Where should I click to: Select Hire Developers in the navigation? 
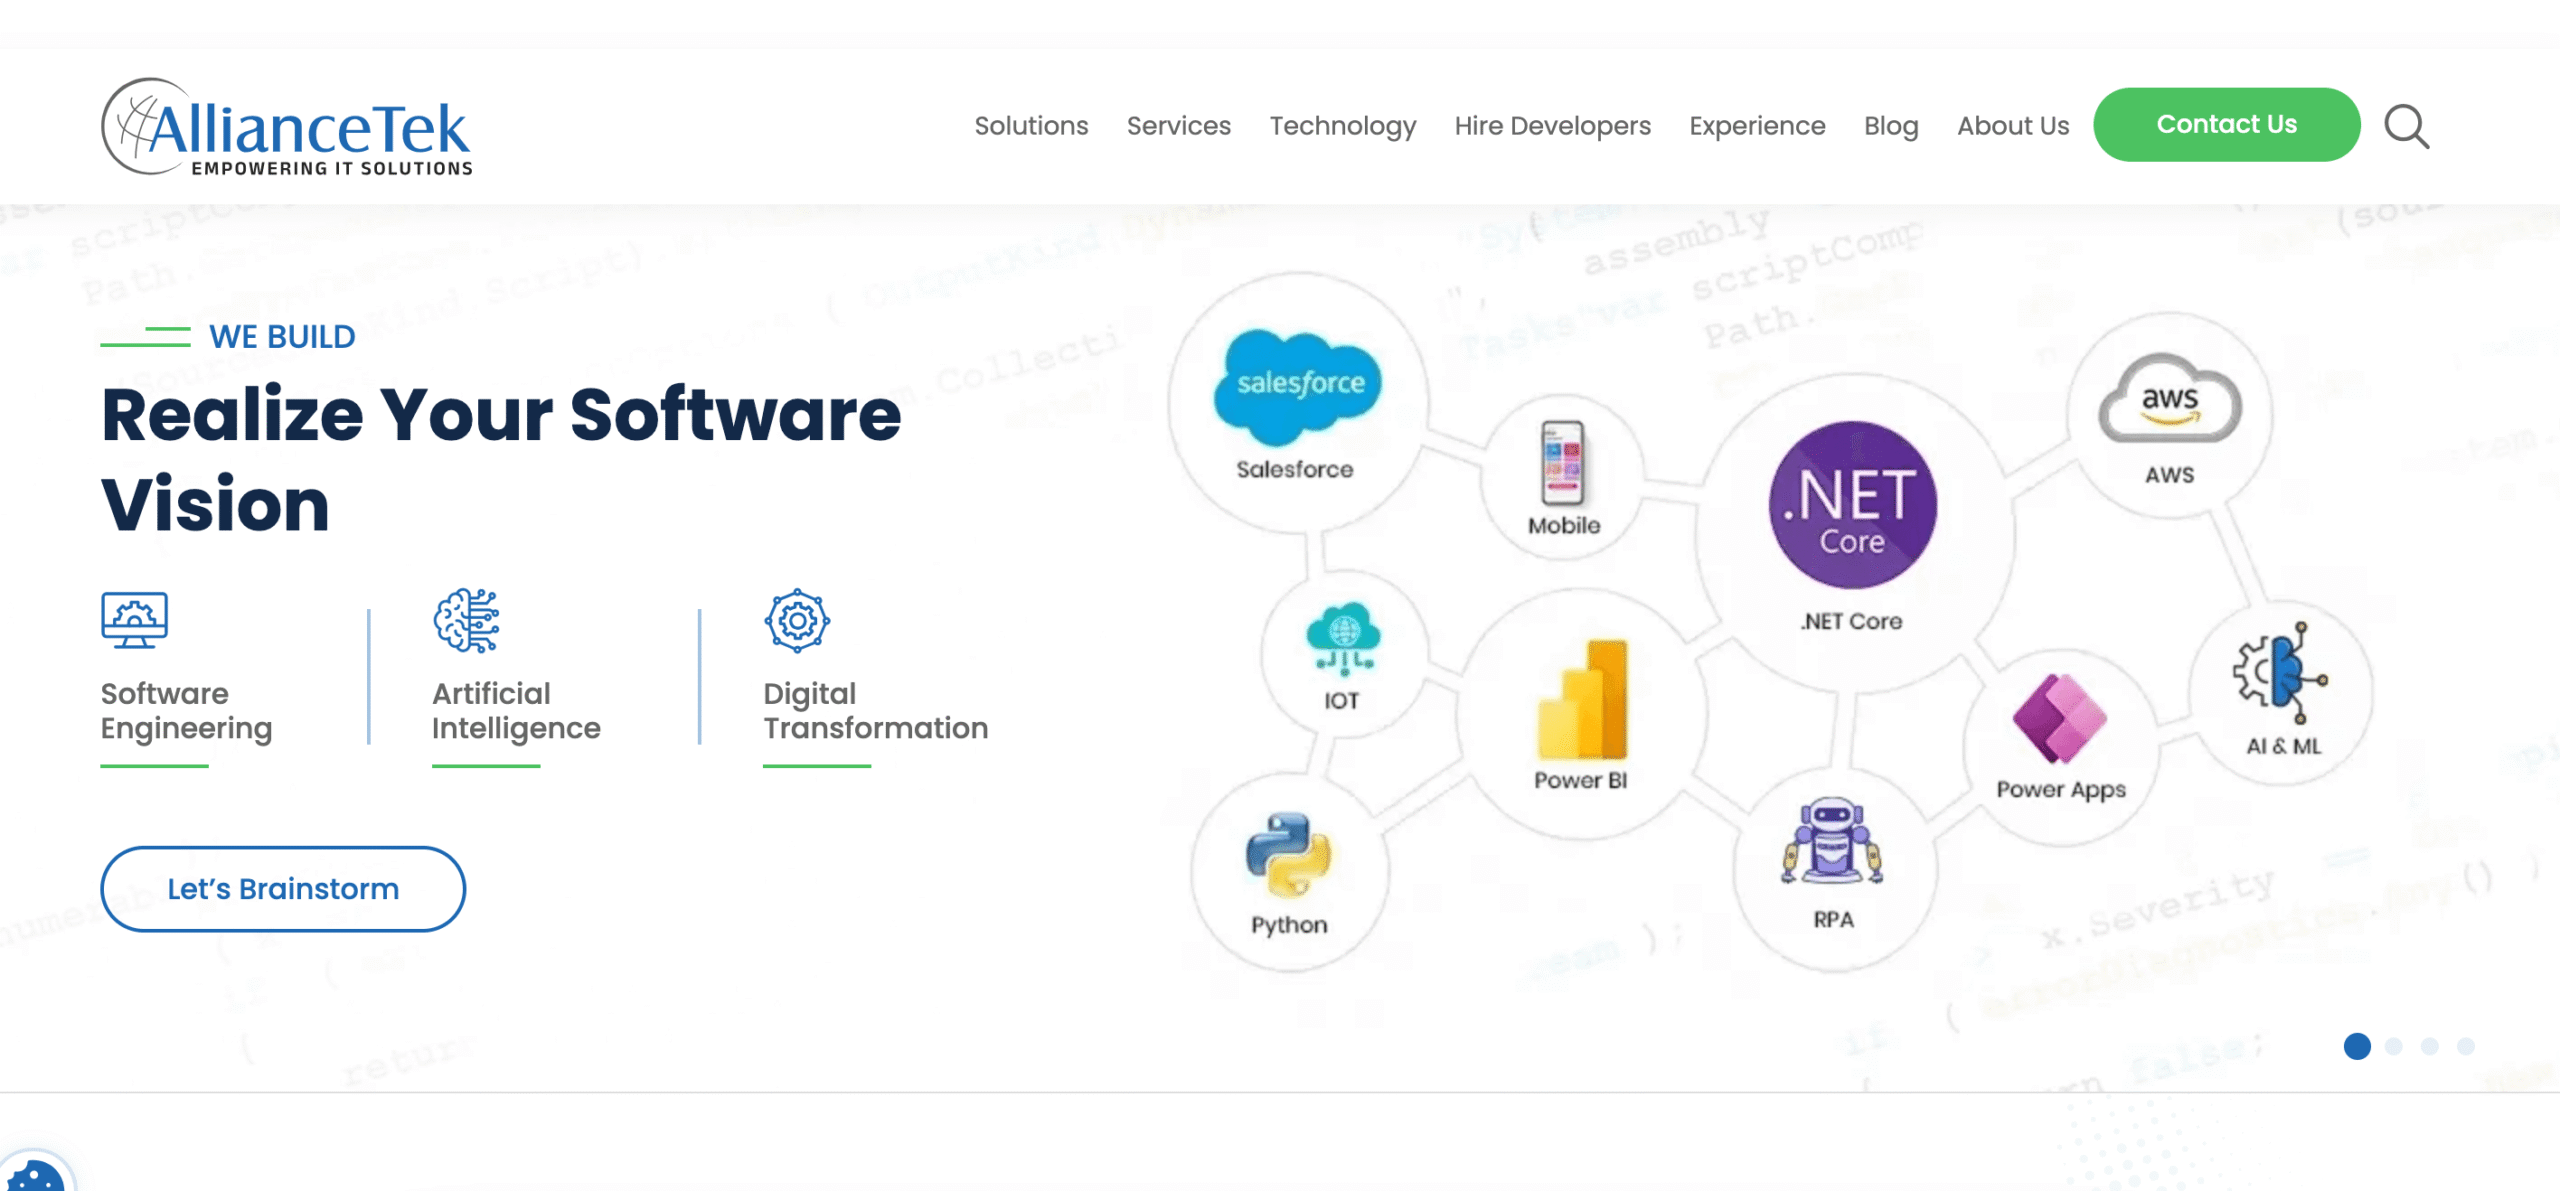point(1552,125)
